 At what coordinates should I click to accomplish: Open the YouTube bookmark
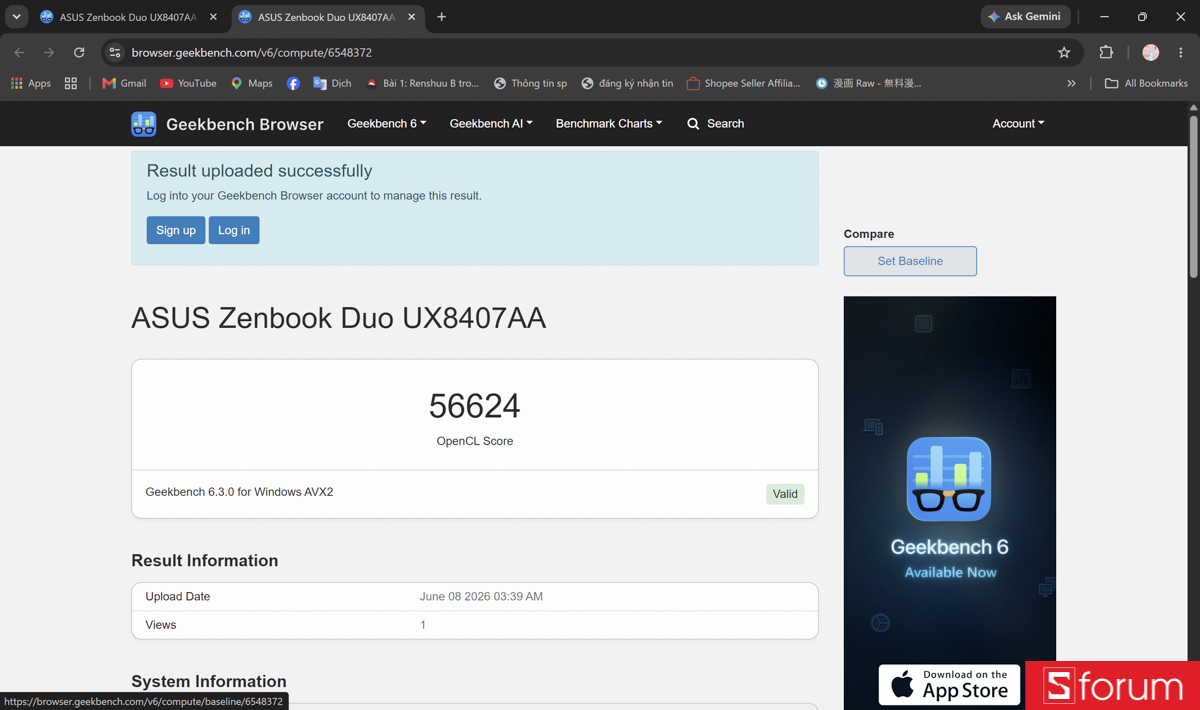click(x=188, y=83)
